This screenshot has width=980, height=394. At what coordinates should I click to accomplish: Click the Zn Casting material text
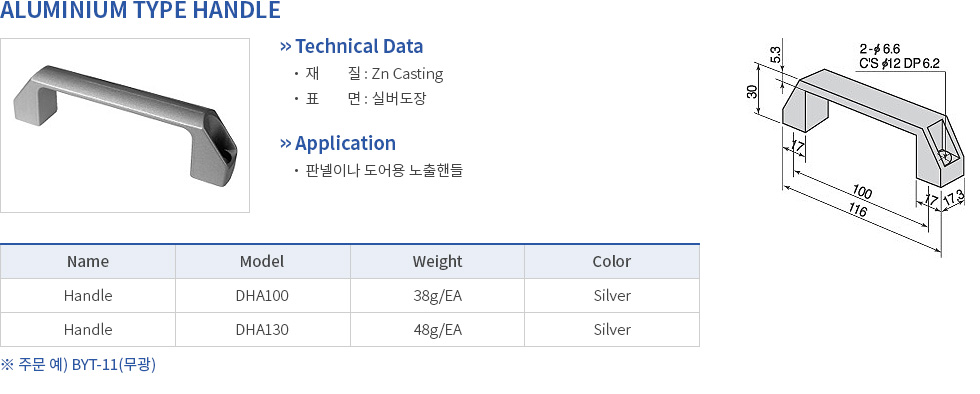pos(407,74)
